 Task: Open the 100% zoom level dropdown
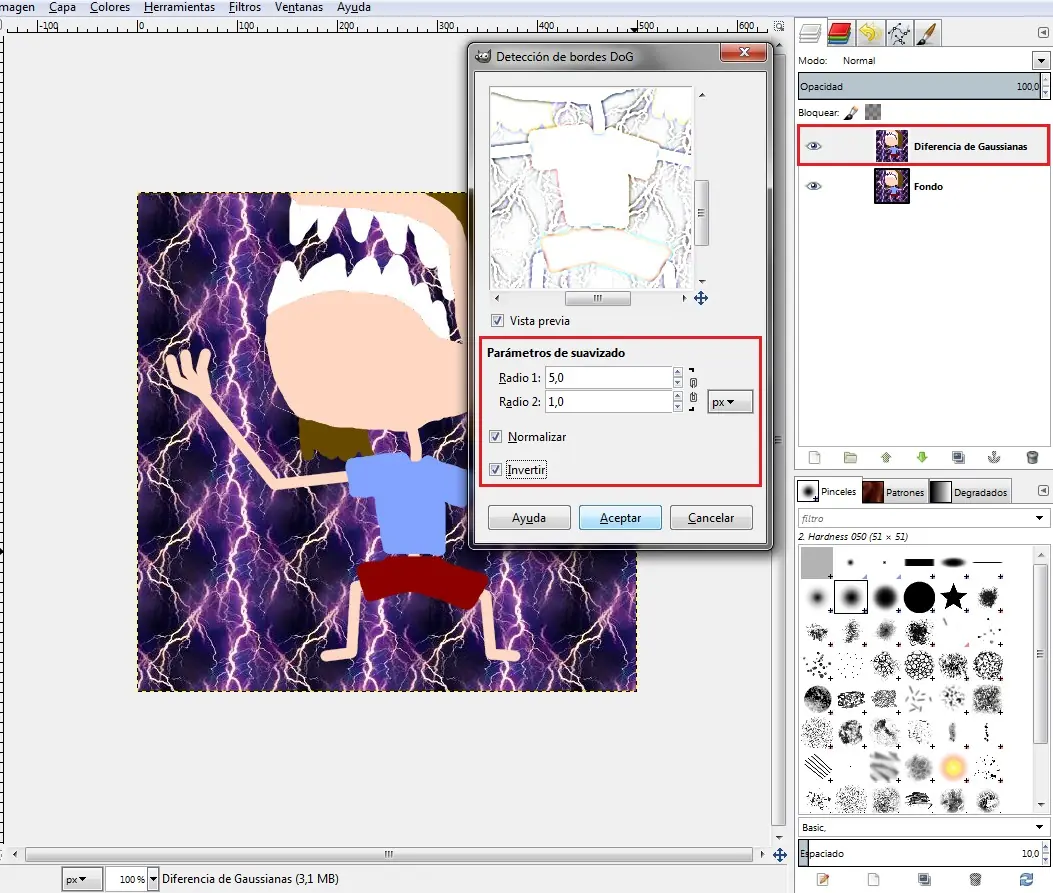click(153, 879)
